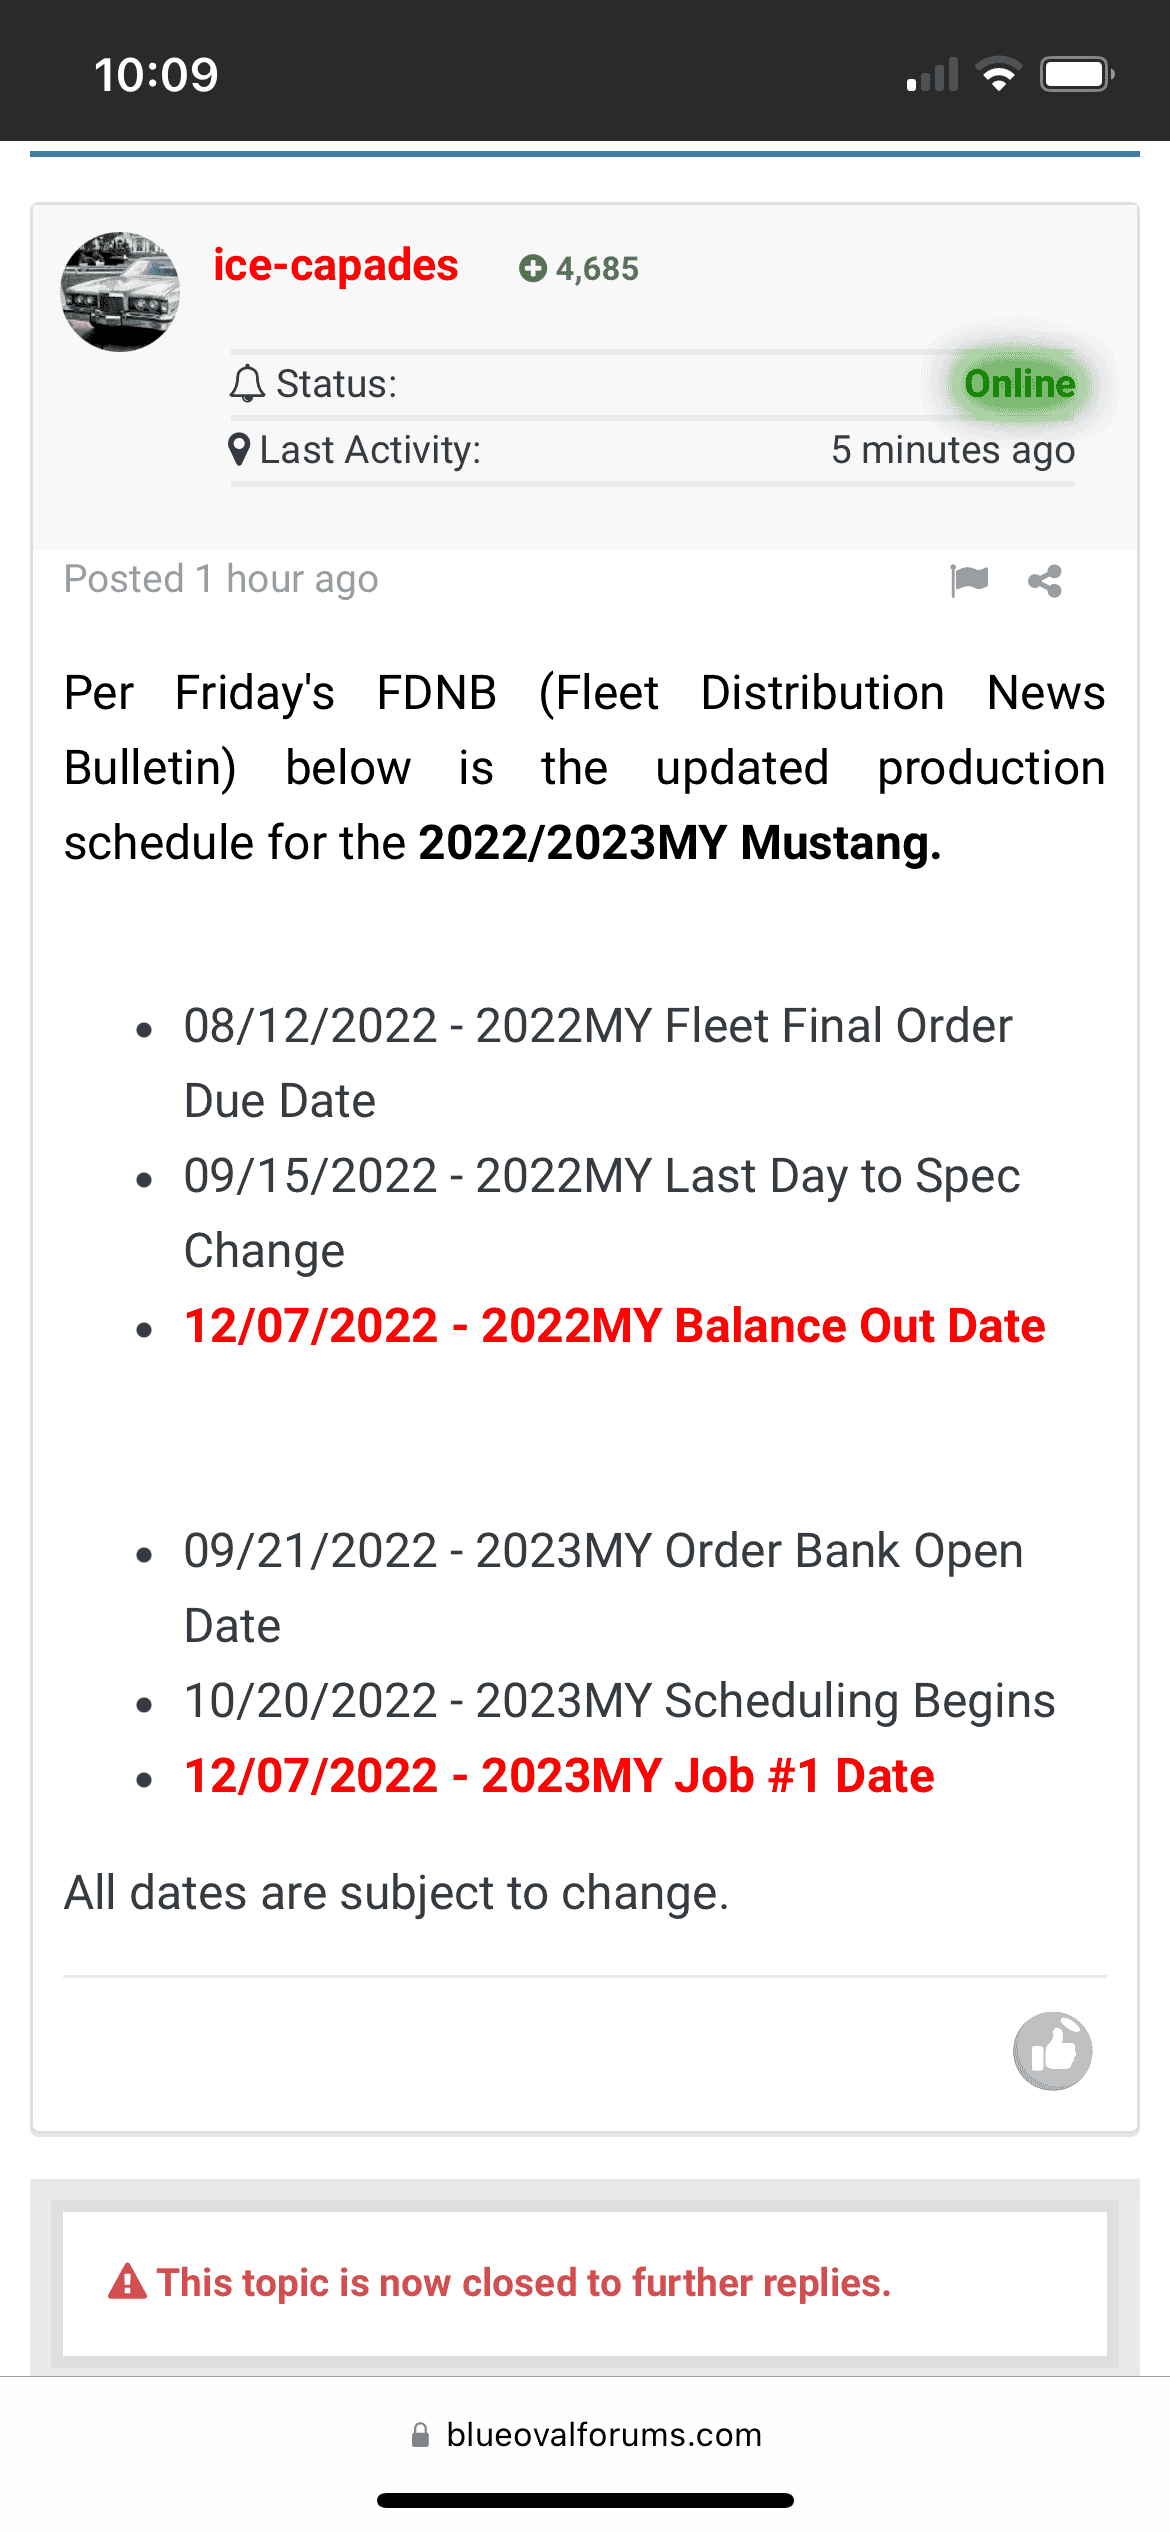1170x2532 pixels.
Task: Open ice-capades avatar thumbnail
Action: (120, 292)
